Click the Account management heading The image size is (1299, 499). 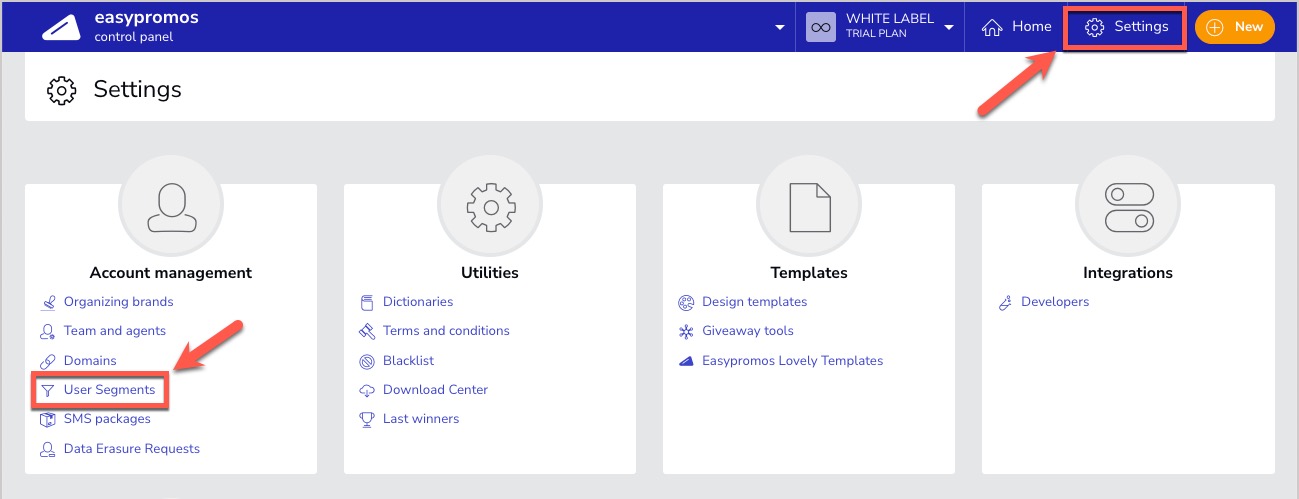tap(171, 273)
